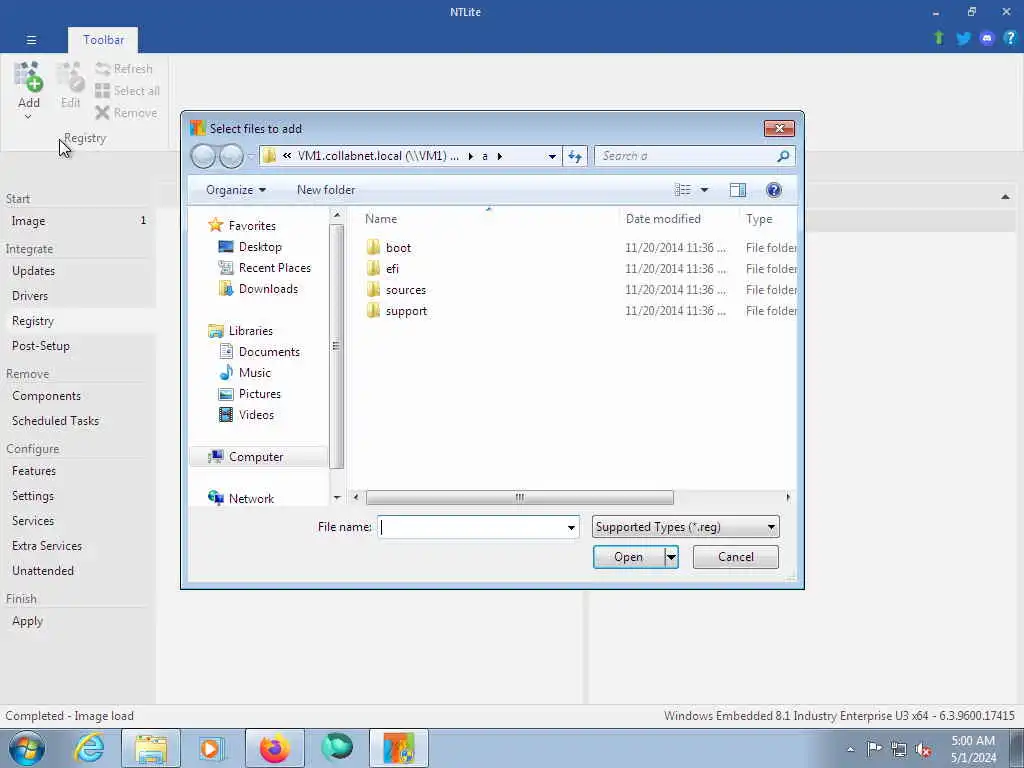Click the muted volume tray icon
1024x768 pixels.
click(x=923, y=749)
